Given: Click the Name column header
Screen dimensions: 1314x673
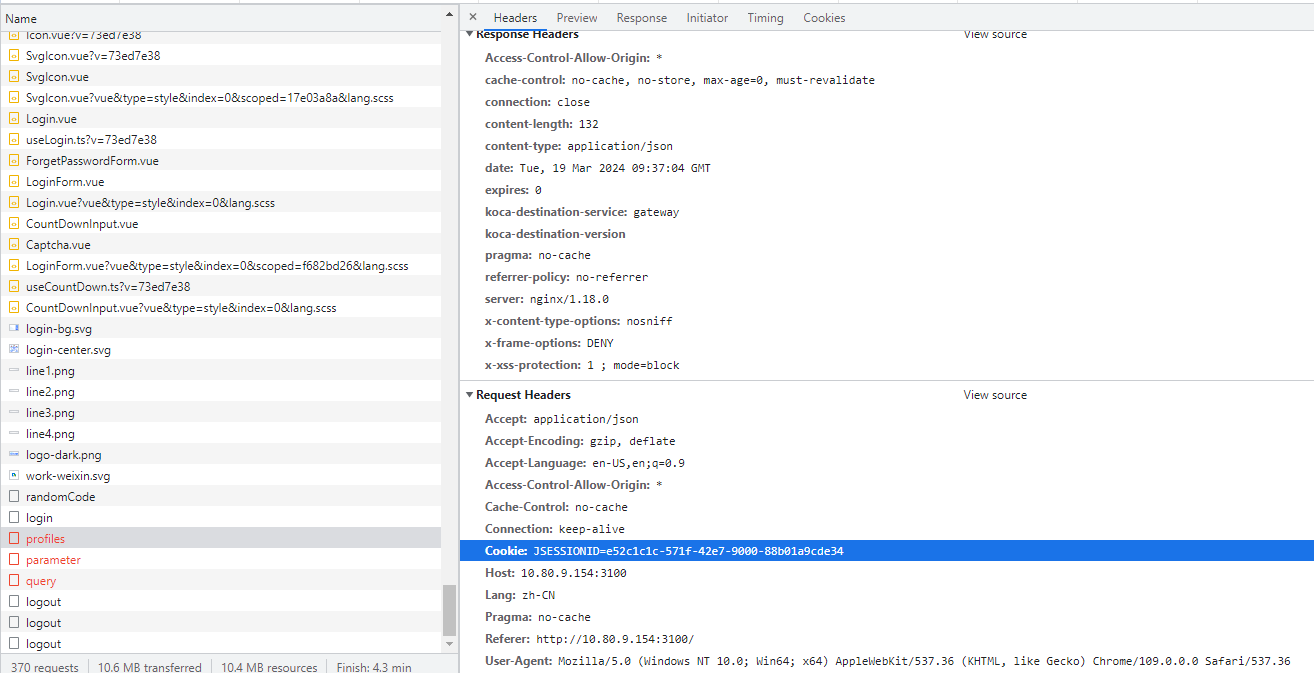Looking at the screenshot, I should click(21, 19).
